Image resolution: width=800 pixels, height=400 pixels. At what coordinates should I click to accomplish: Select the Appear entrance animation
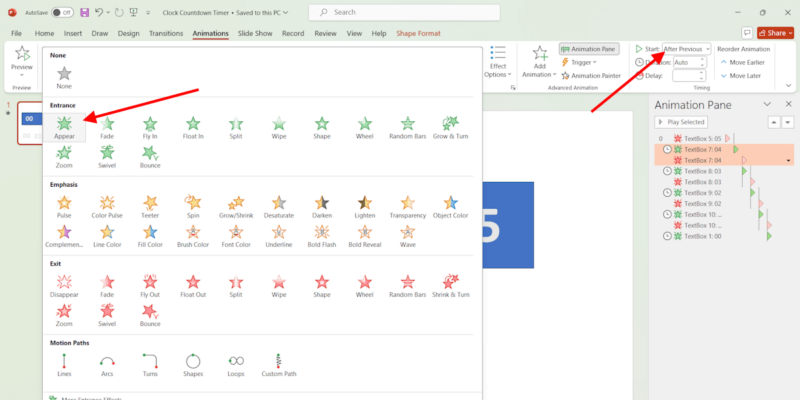click(64, 128)
